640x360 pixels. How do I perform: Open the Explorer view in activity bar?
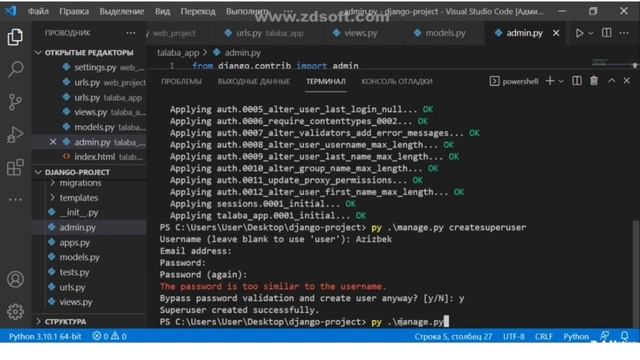pos(15,37)
